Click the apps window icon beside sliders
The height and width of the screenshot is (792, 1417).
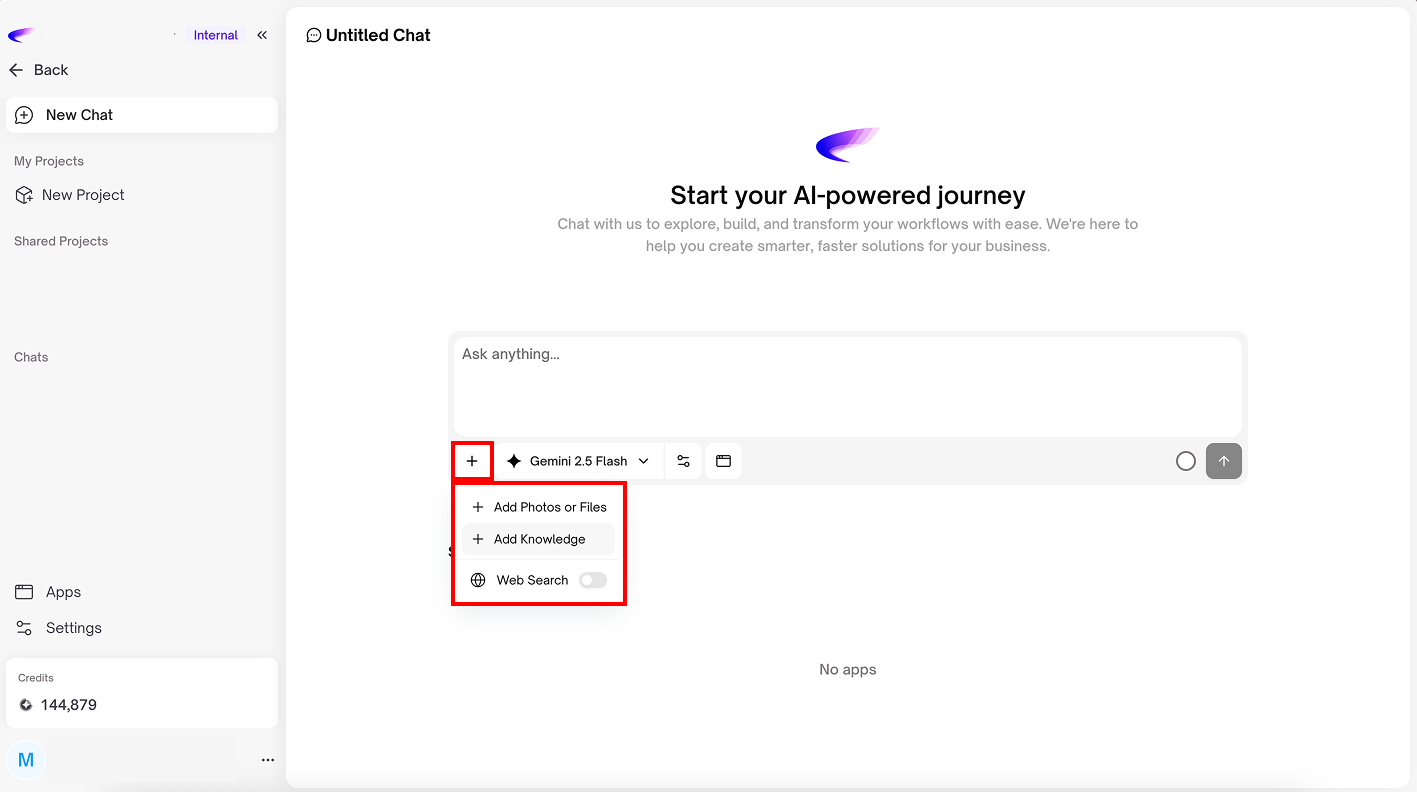click(x=723, y=461)
